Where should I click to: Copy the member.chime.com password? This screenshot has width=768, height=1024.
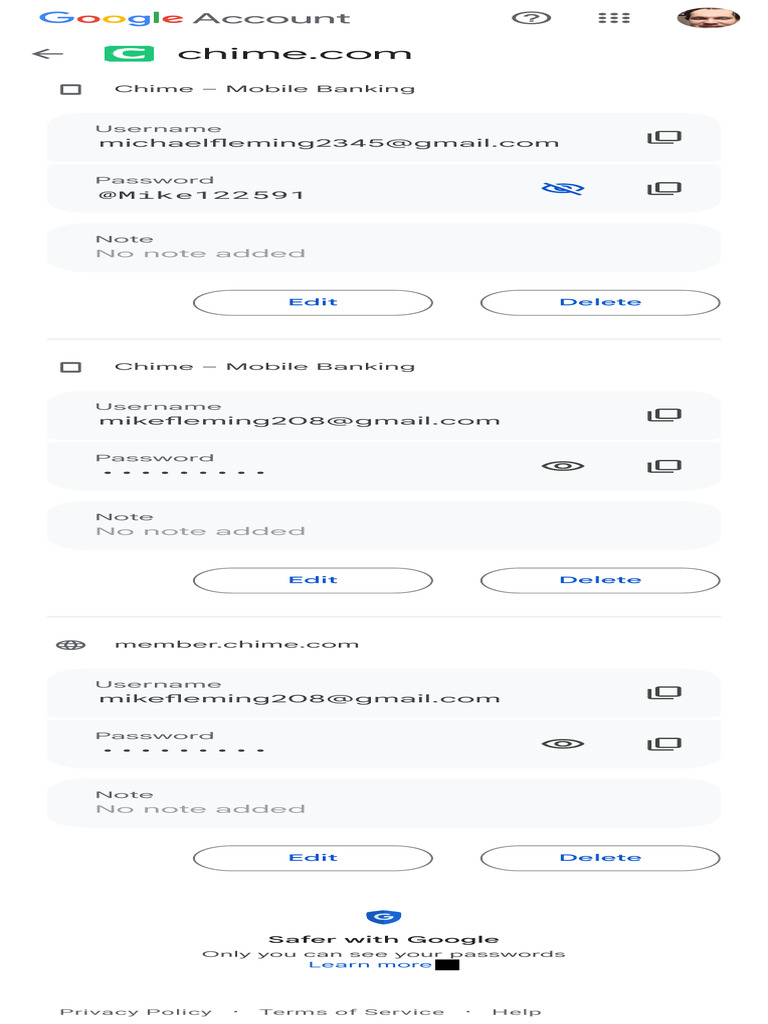(663, 744)
